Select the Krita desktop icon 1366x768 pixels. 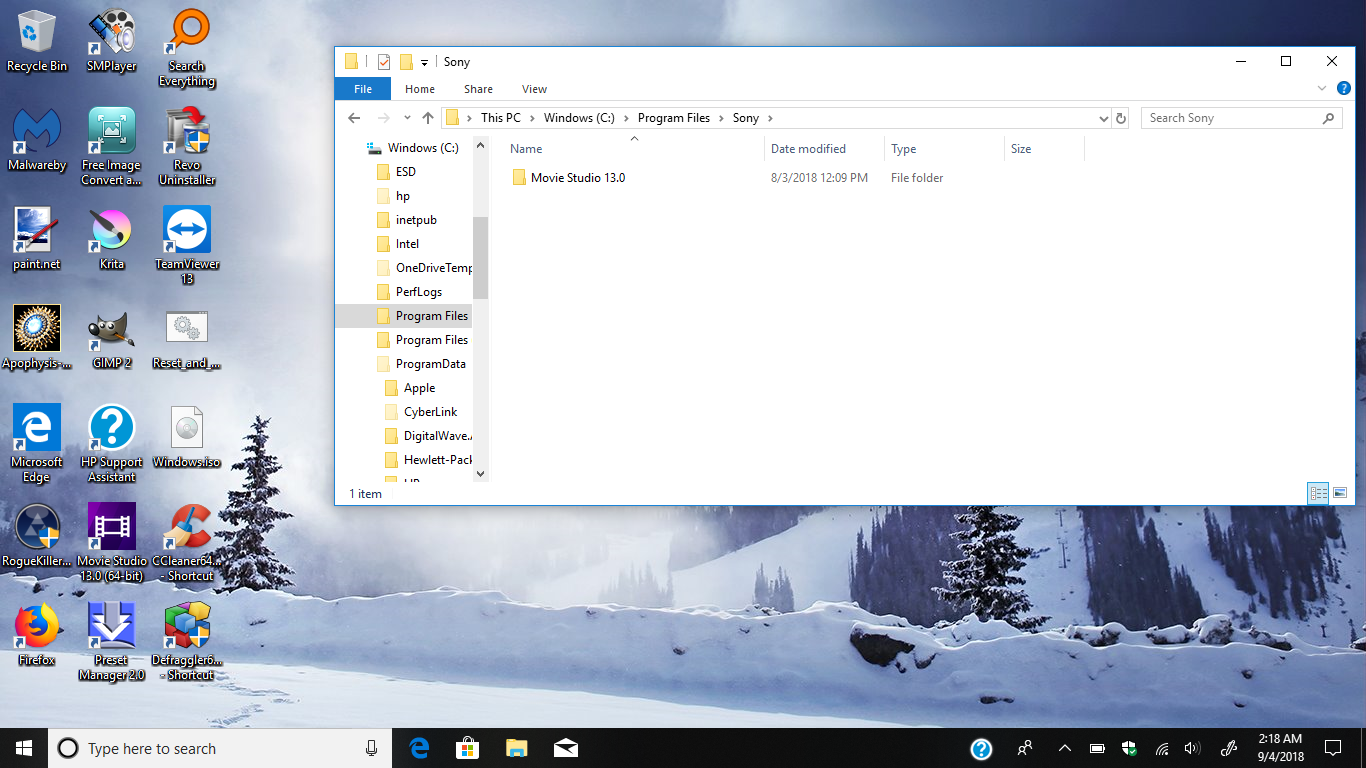111,239
